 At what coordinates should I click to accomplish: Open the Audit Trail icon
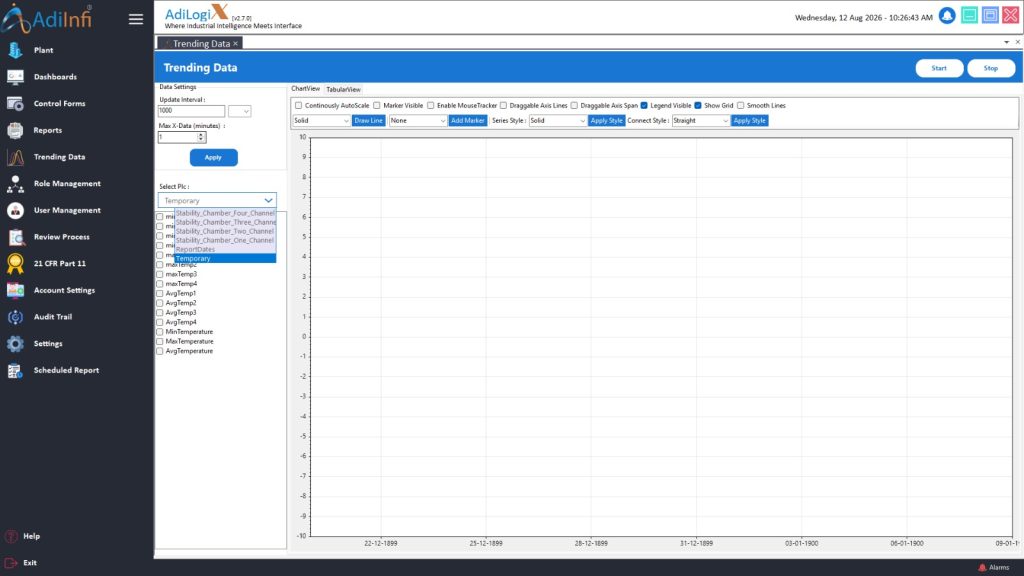(x=15, y=317)
